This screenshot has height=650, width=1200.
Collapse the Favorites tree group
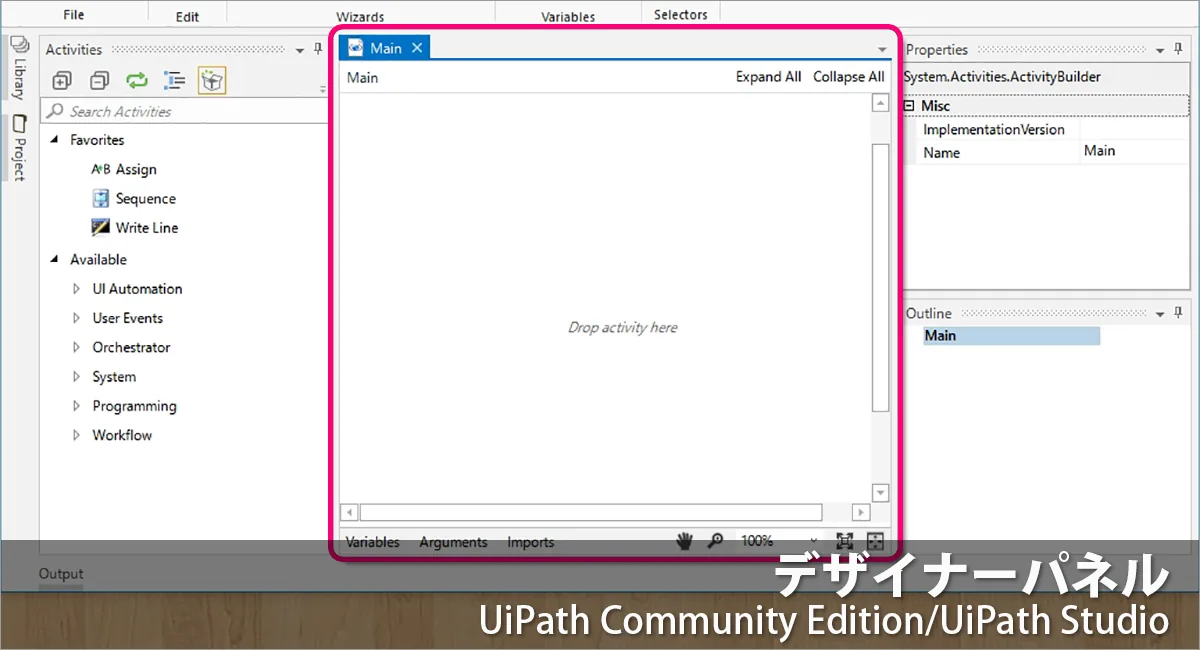click(x=54, y=140)
